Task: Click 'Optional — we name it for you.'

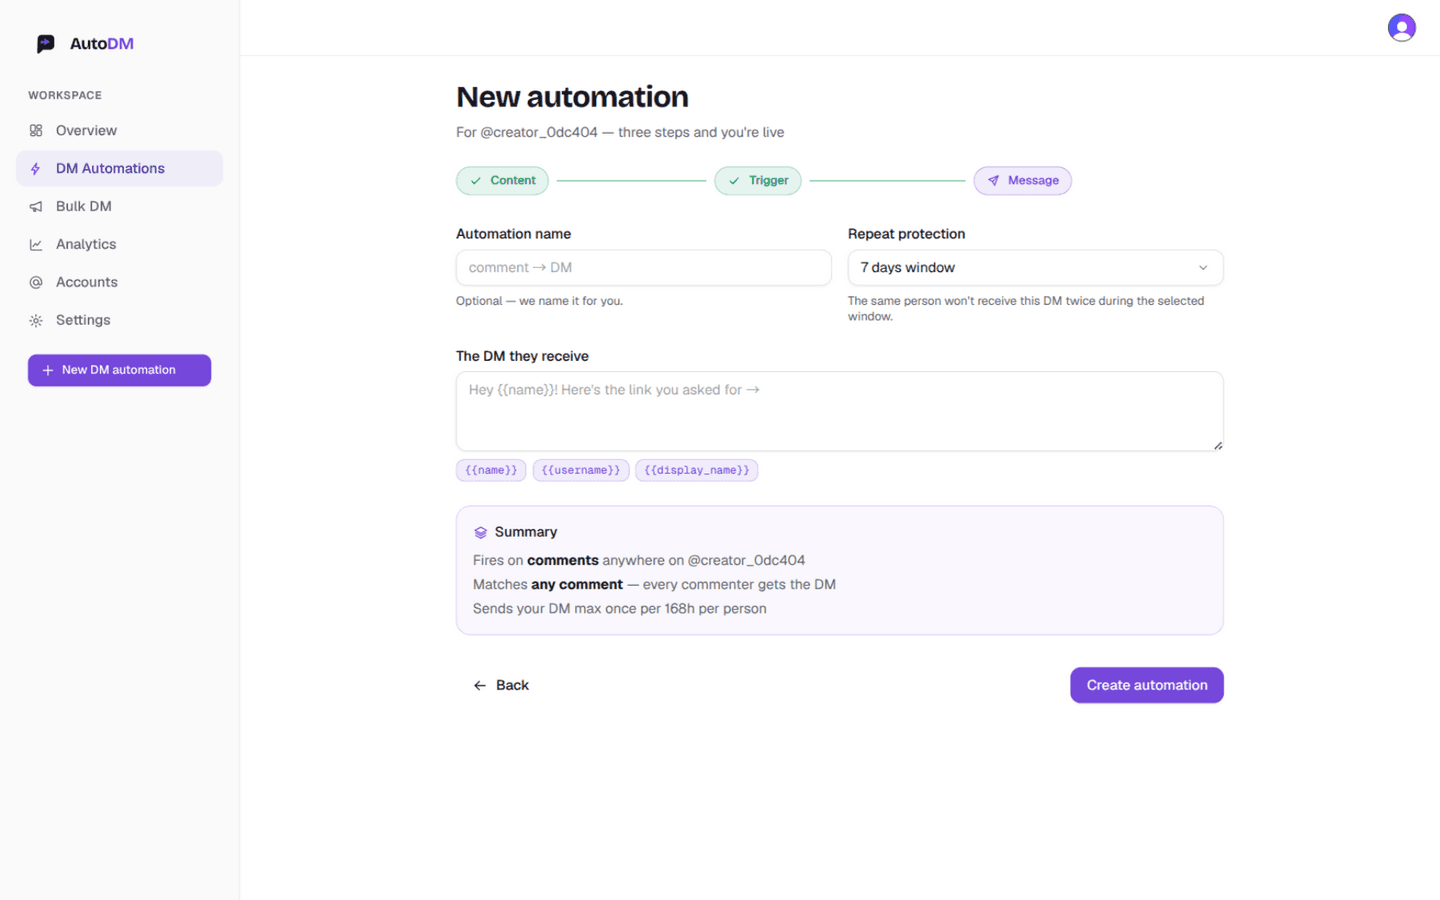Action: [x=539, y=301]
